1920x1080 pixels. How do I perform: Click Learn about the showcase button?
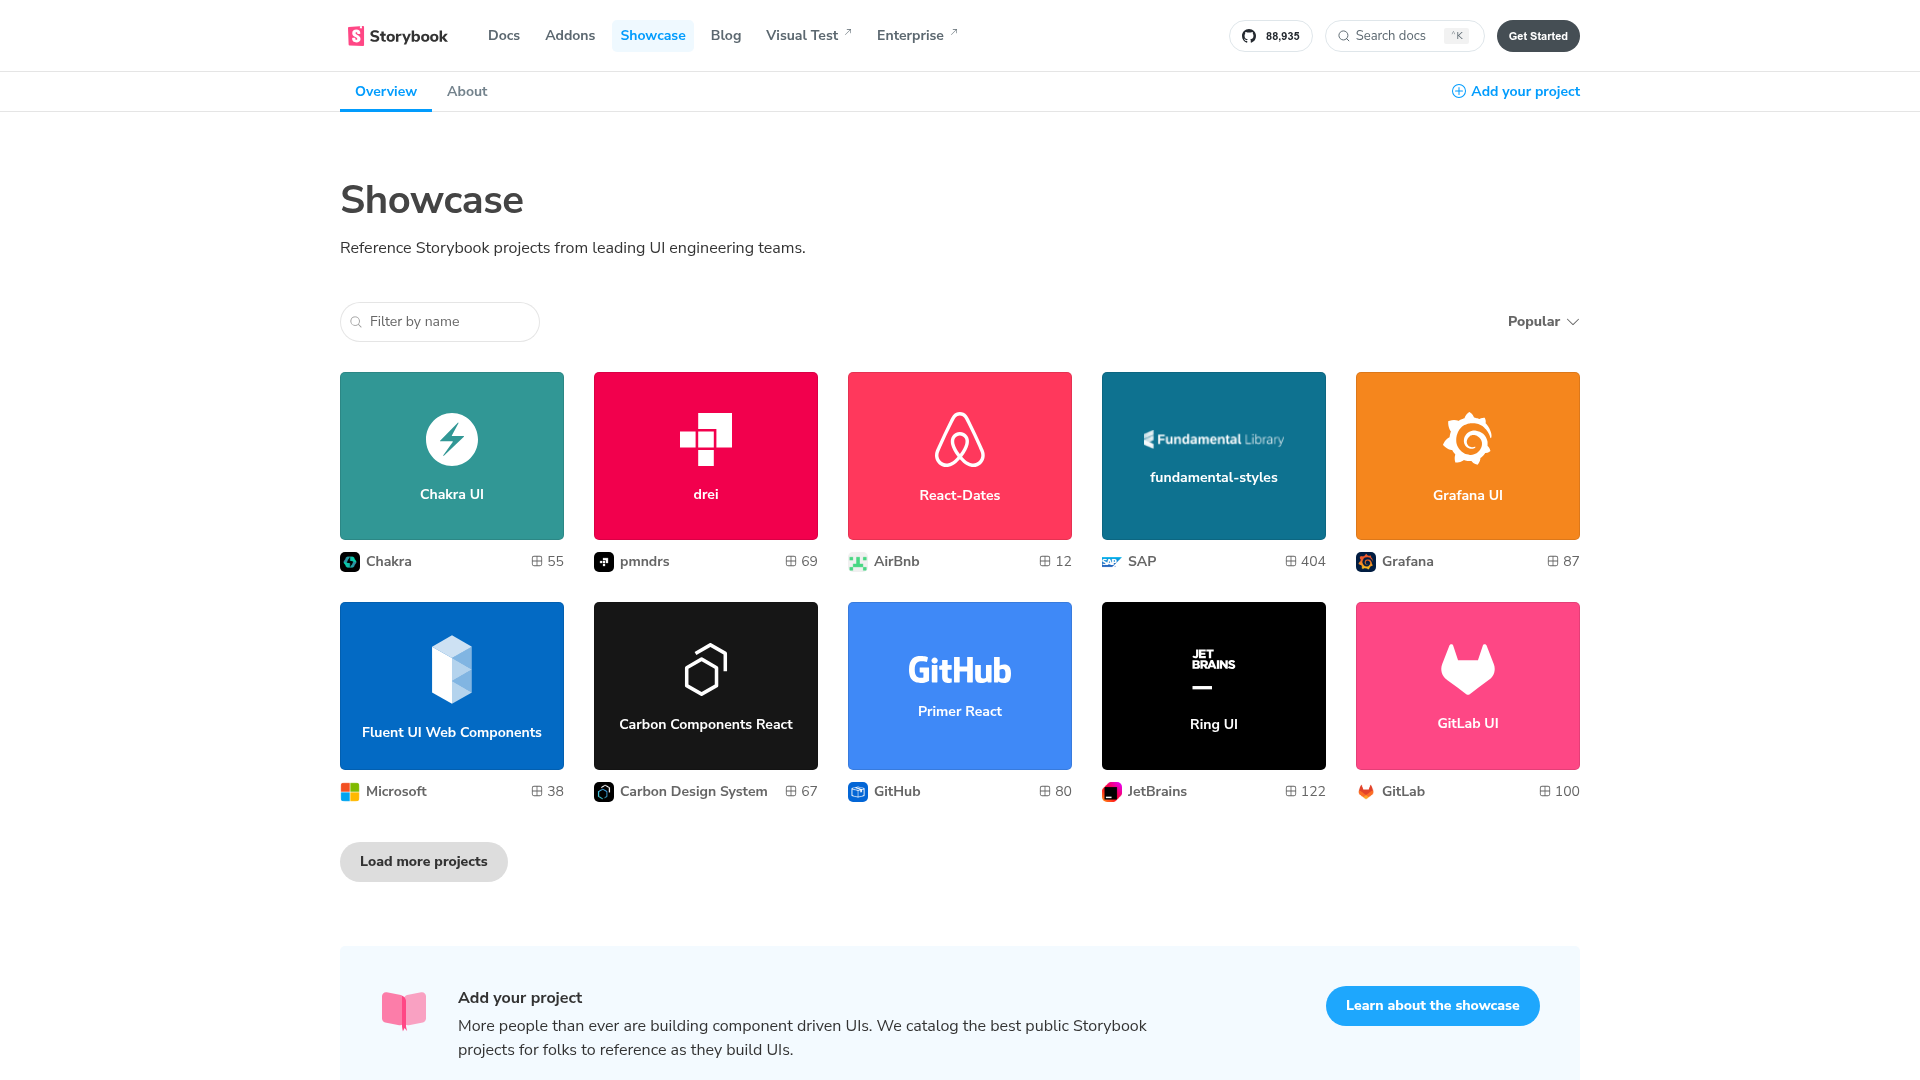1433,1006
